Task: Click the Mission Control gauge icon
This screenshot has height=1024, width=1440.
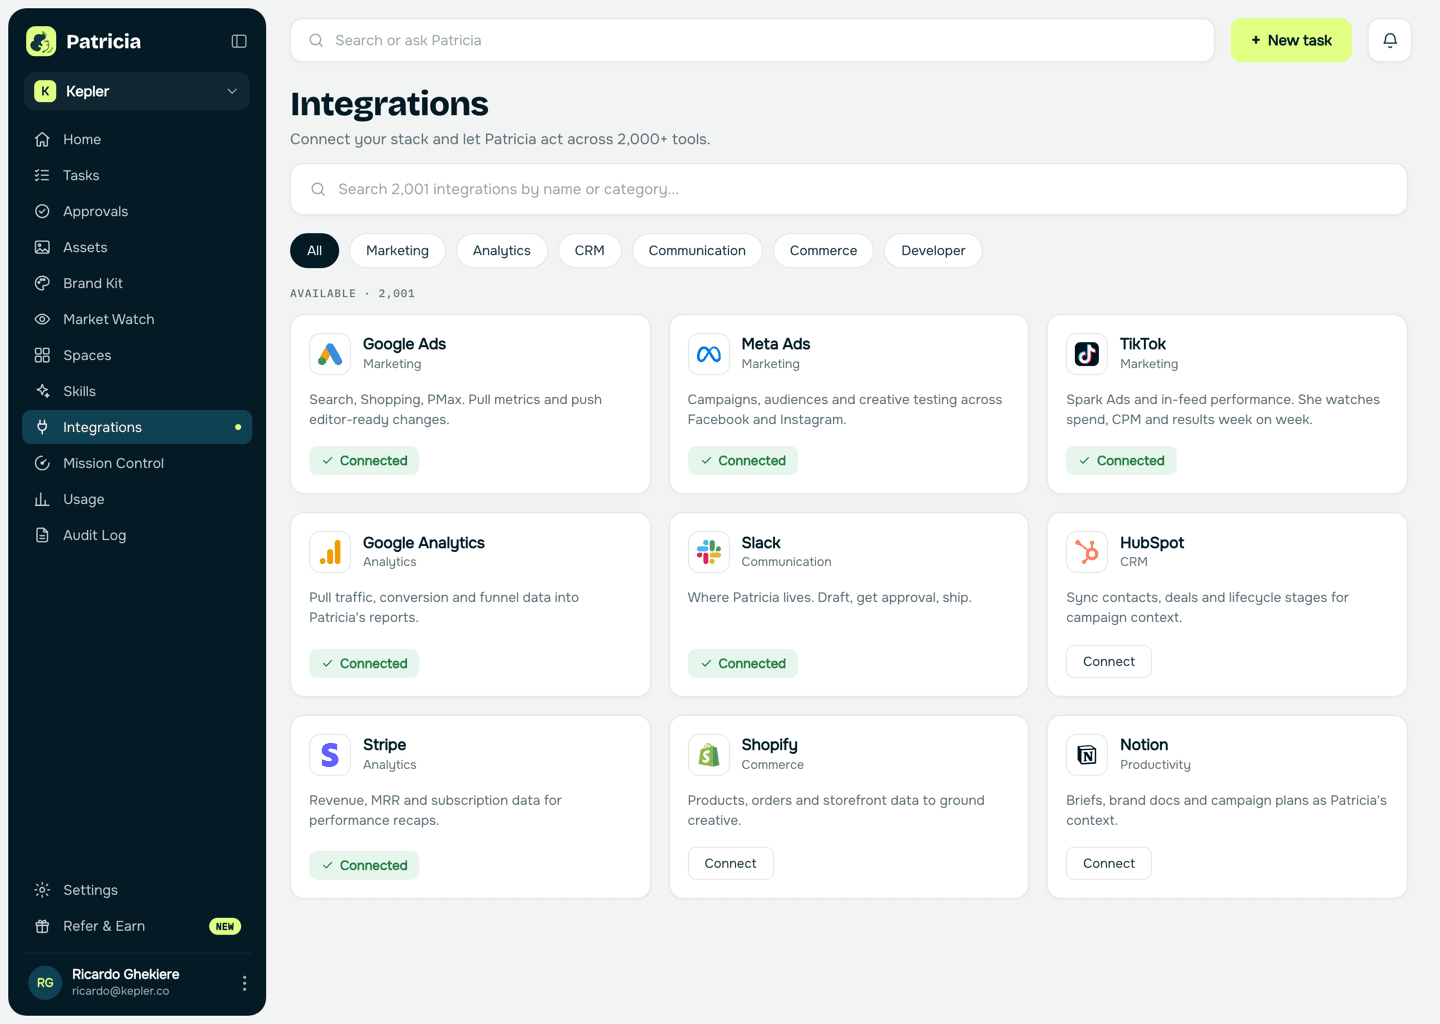Action: point(42,463)
